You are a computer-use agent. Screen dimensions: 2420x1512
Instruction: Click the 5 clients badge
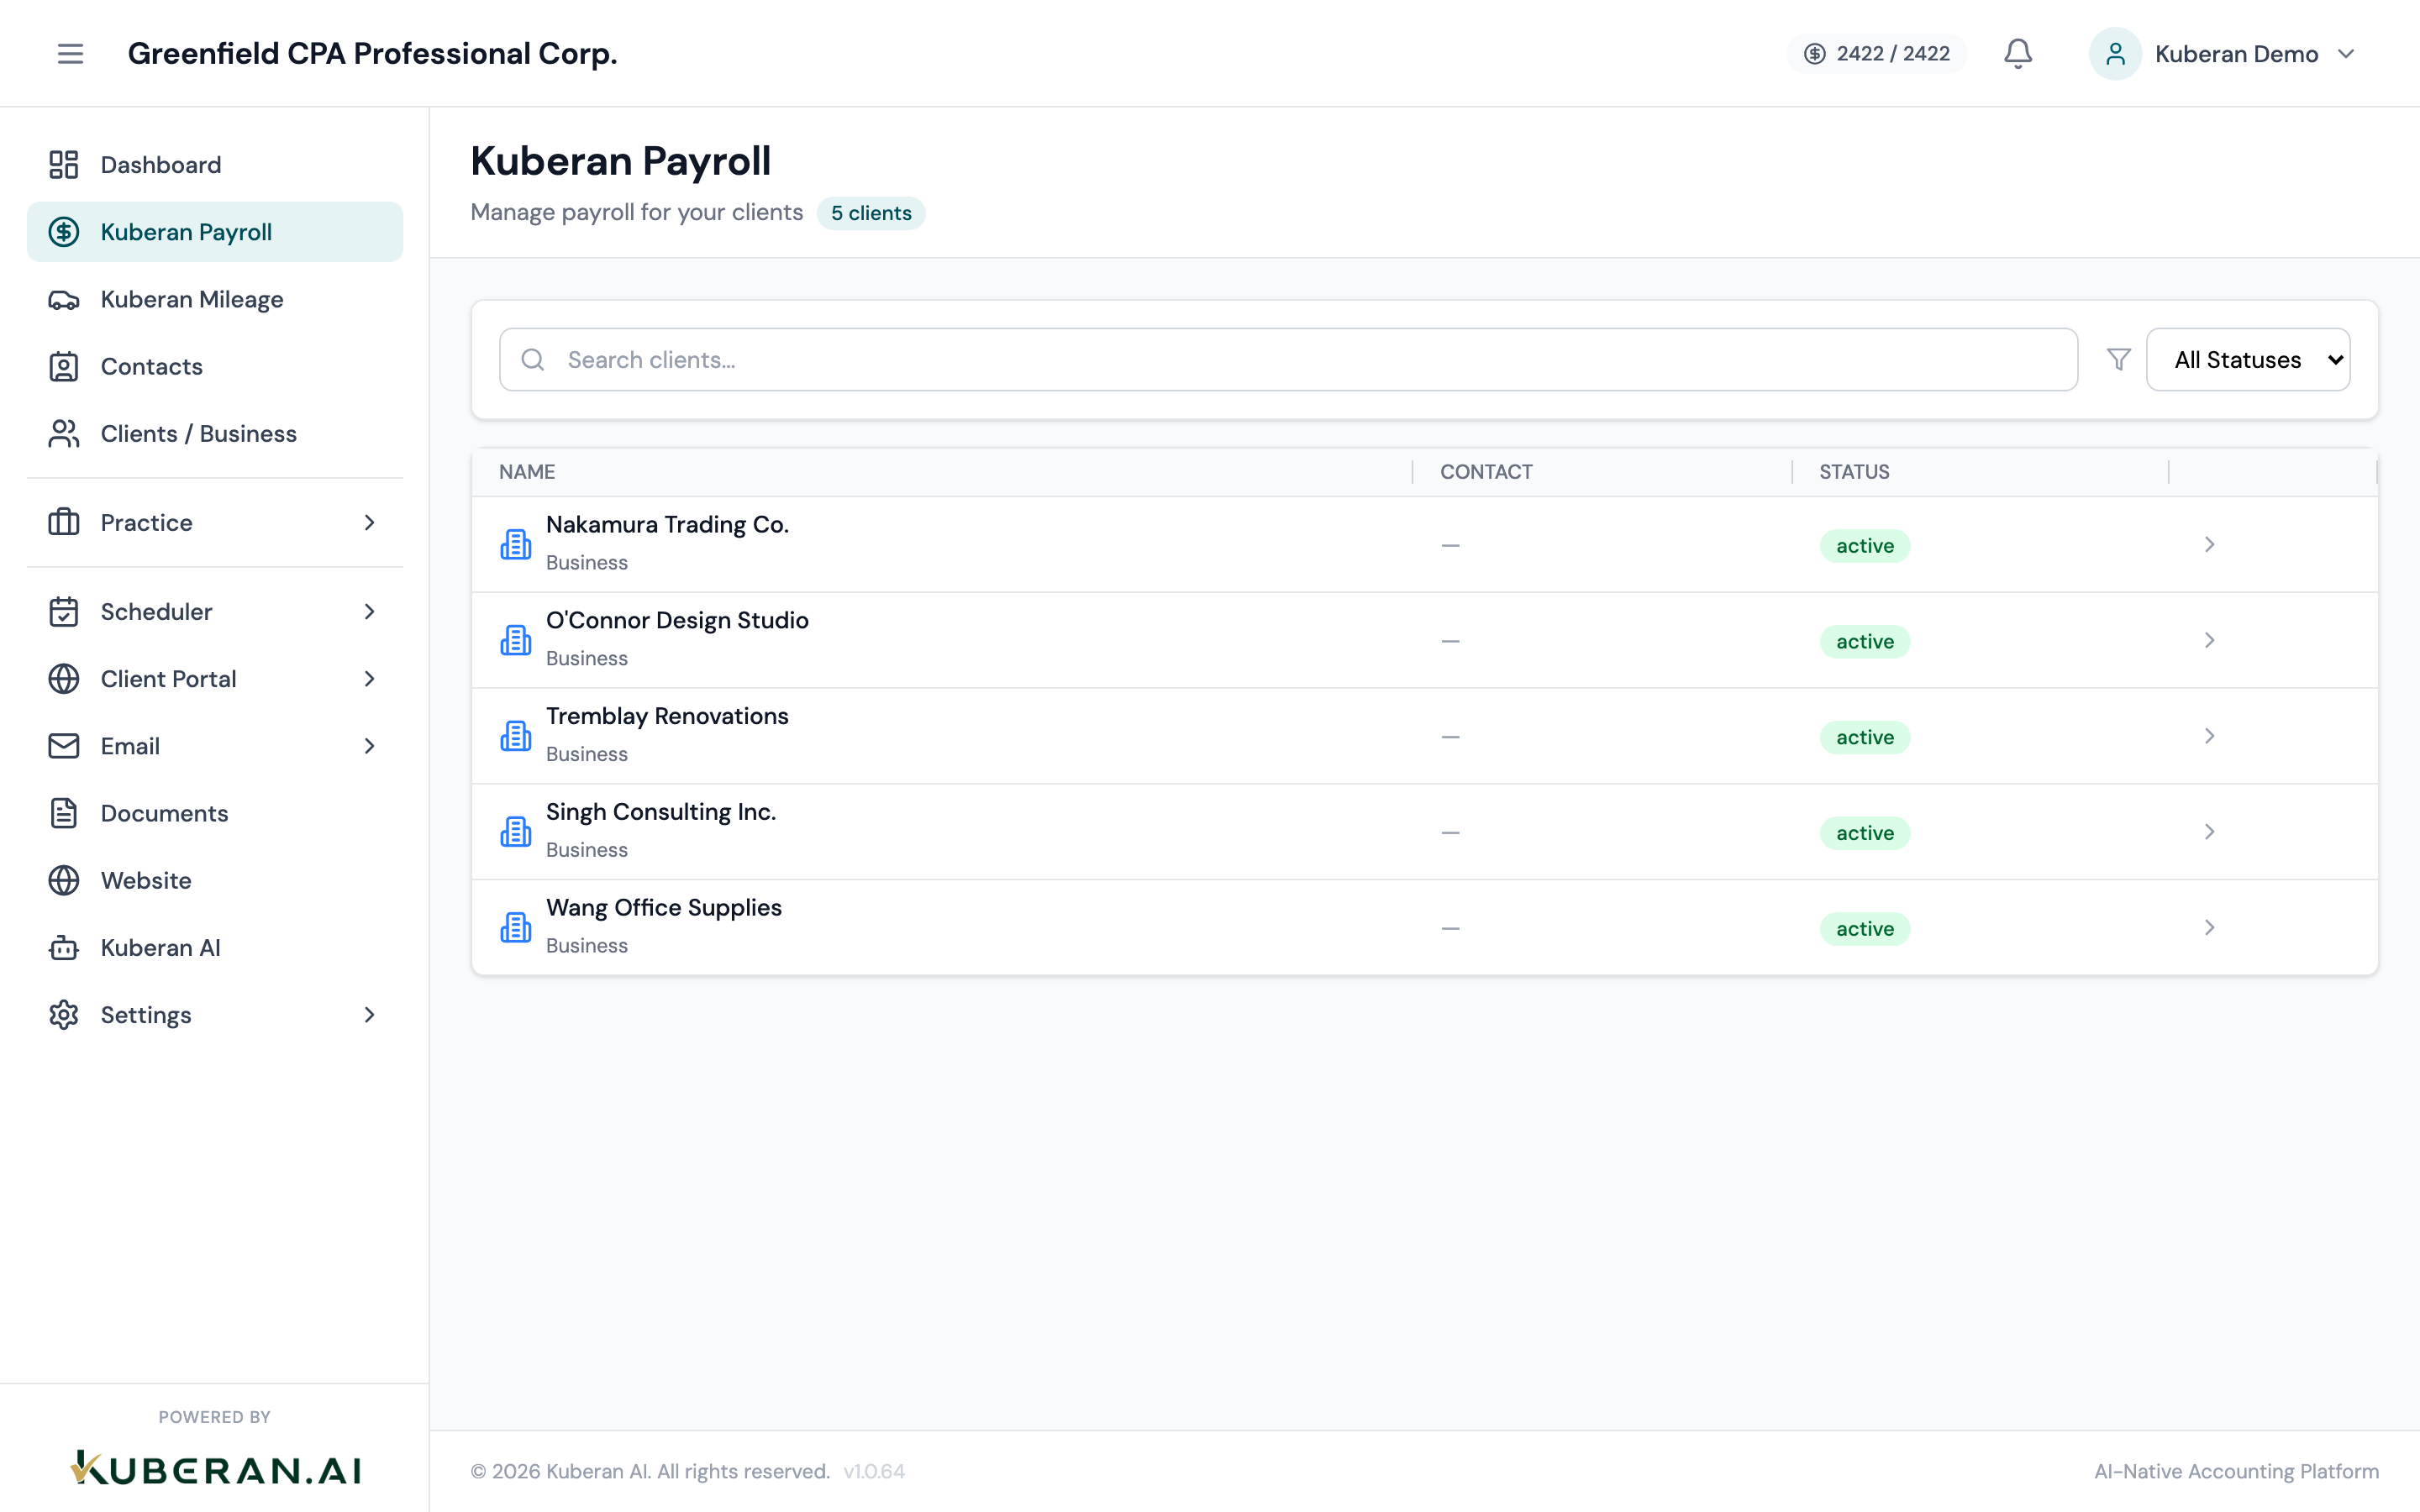click(x=871, y=213)
